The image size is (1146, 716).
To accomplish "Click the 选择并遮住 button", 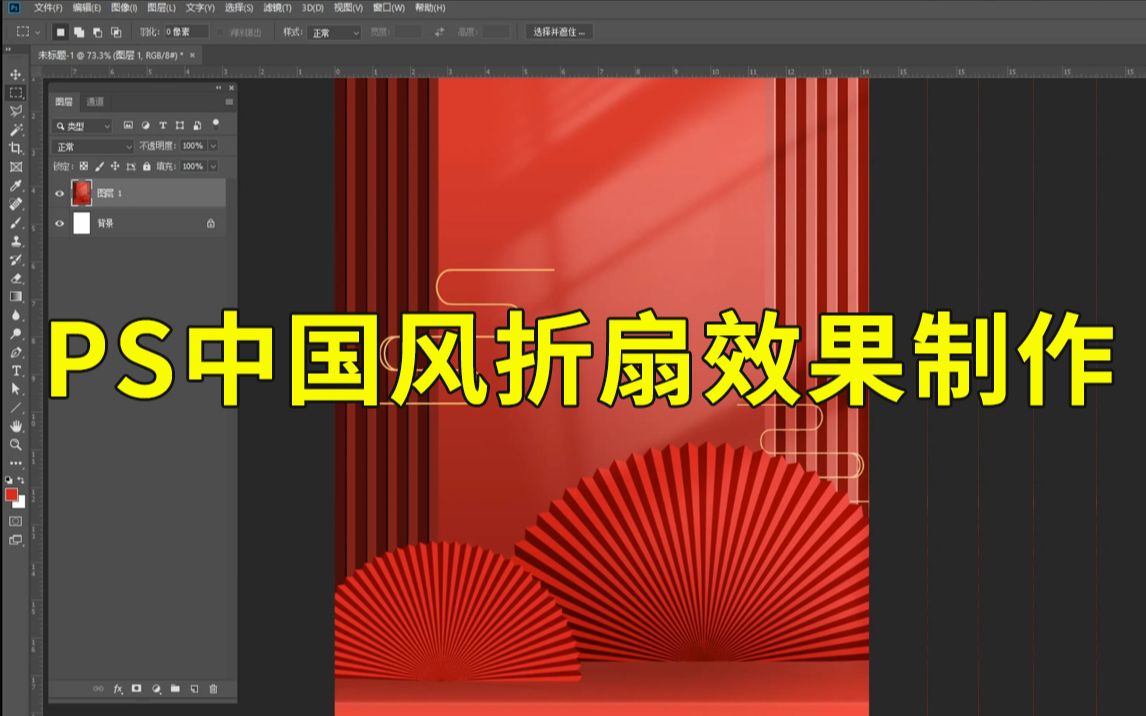I will 560,31.
